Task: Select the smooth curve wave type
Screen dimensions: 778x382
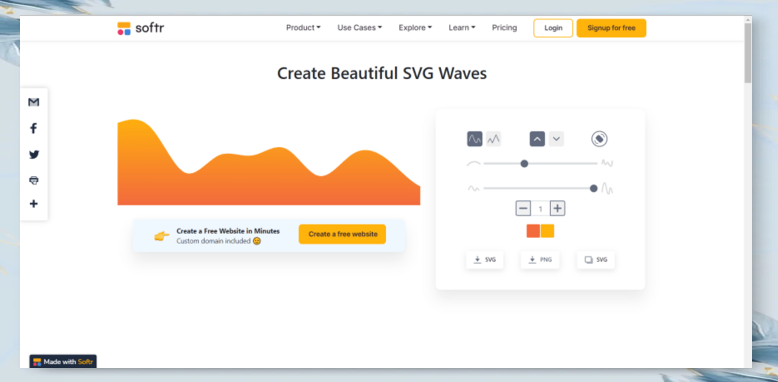Action: click(x=475, y=139)
